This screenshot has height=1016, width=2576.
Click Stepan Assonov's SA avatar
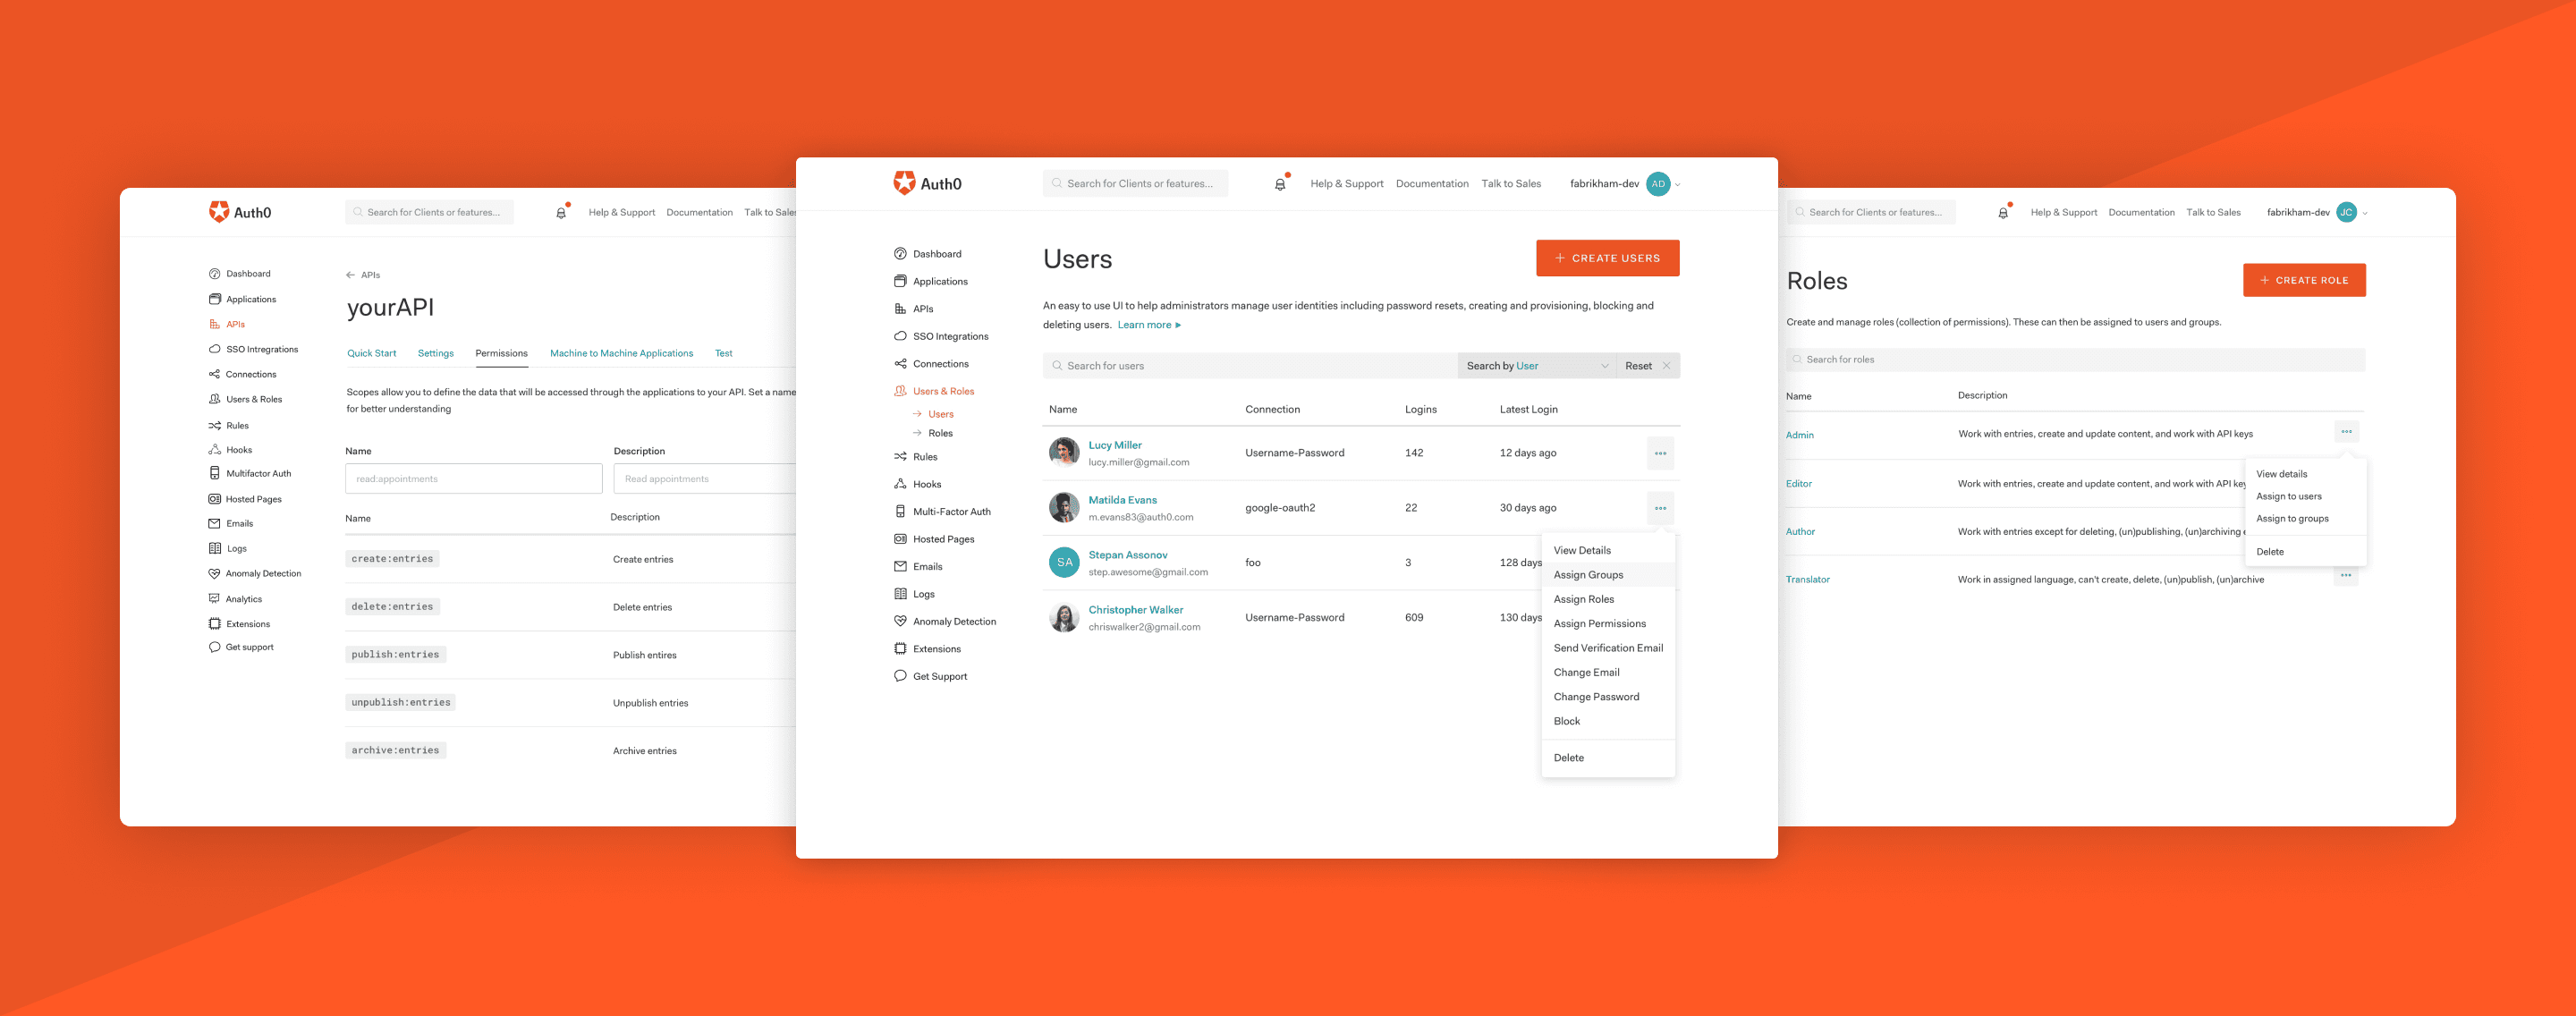click(x=1064, y=562)
